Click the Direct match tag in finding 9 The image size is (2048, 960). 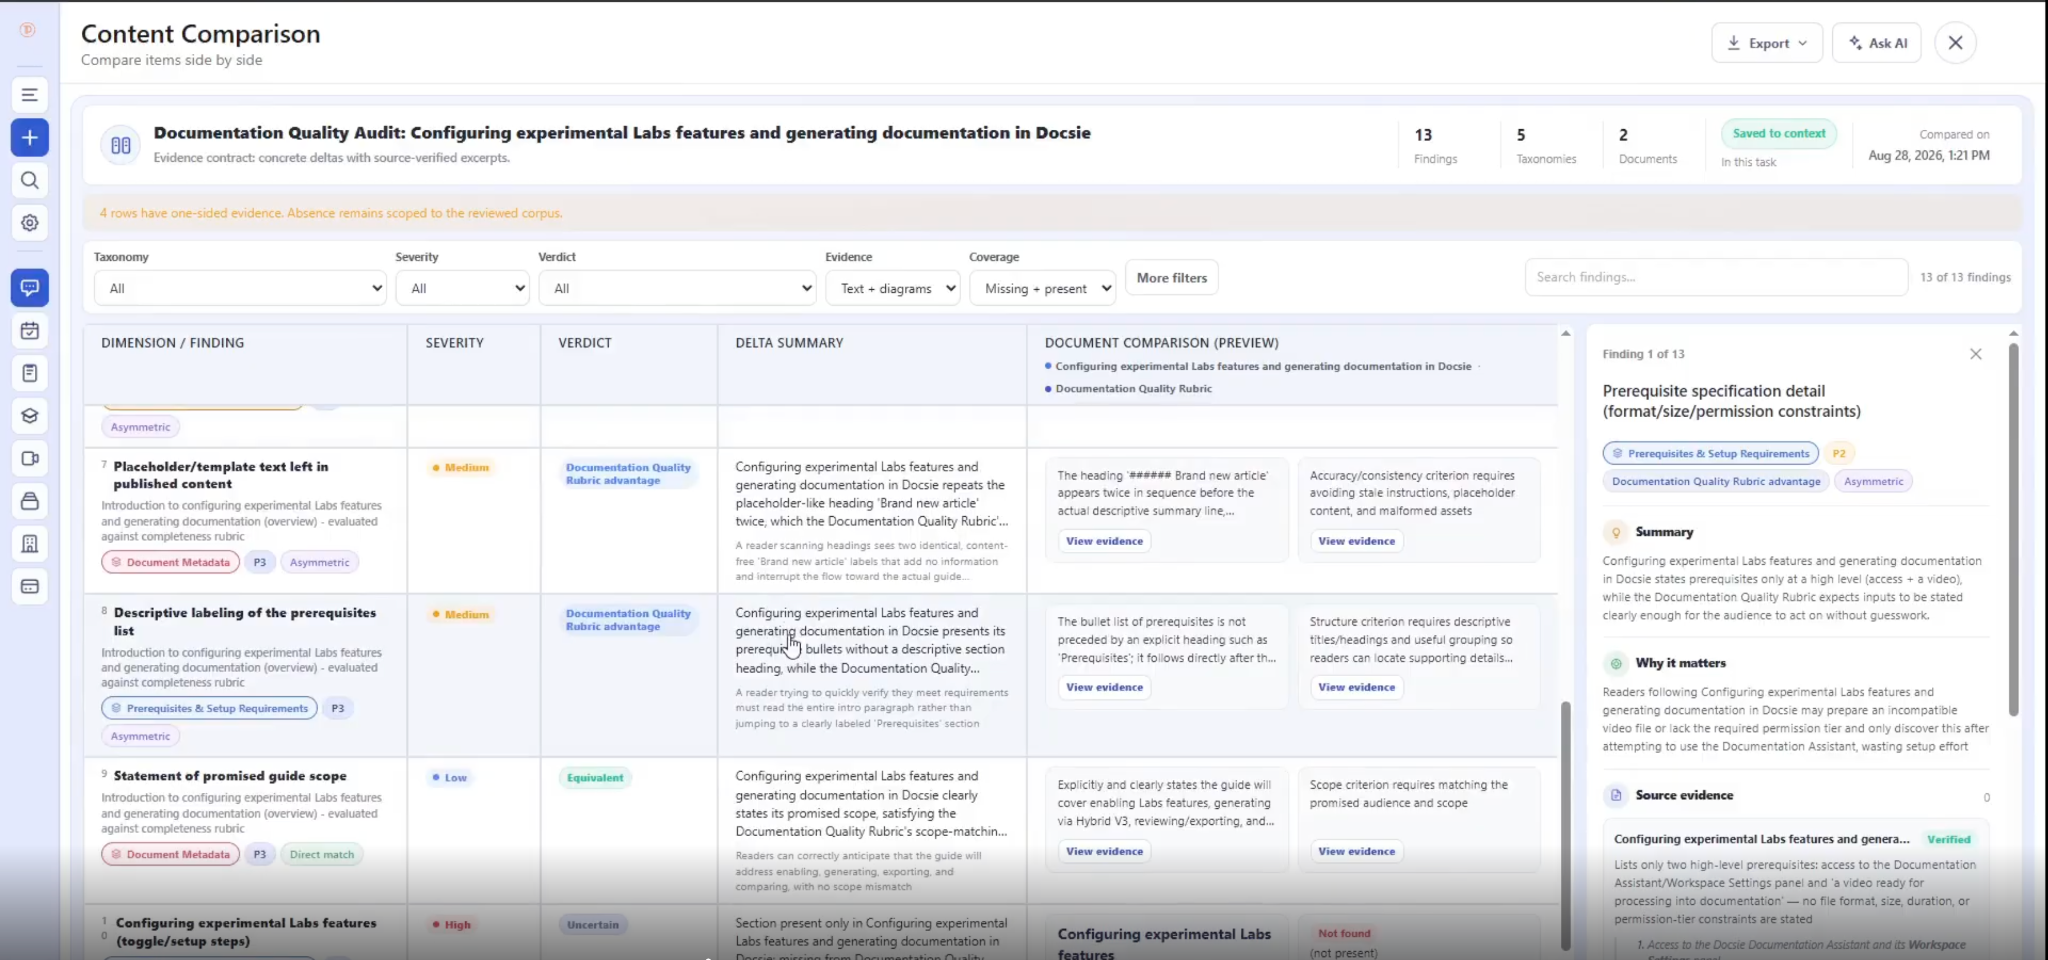point(322,855)
